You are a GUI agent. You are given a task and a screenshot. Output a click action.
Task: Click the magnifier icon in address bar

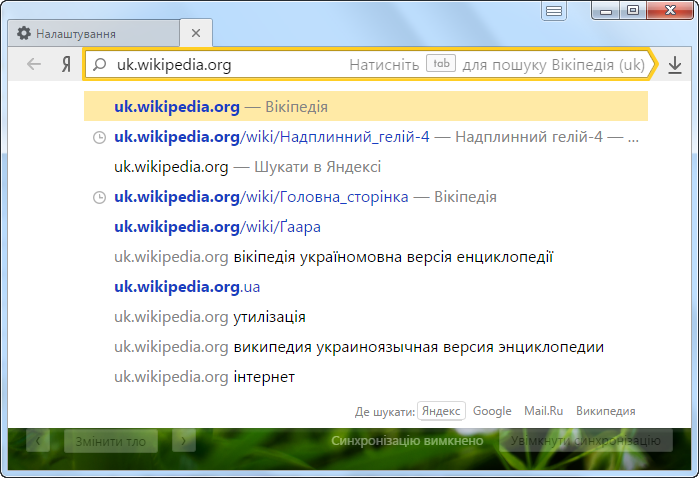click(100, 65)
